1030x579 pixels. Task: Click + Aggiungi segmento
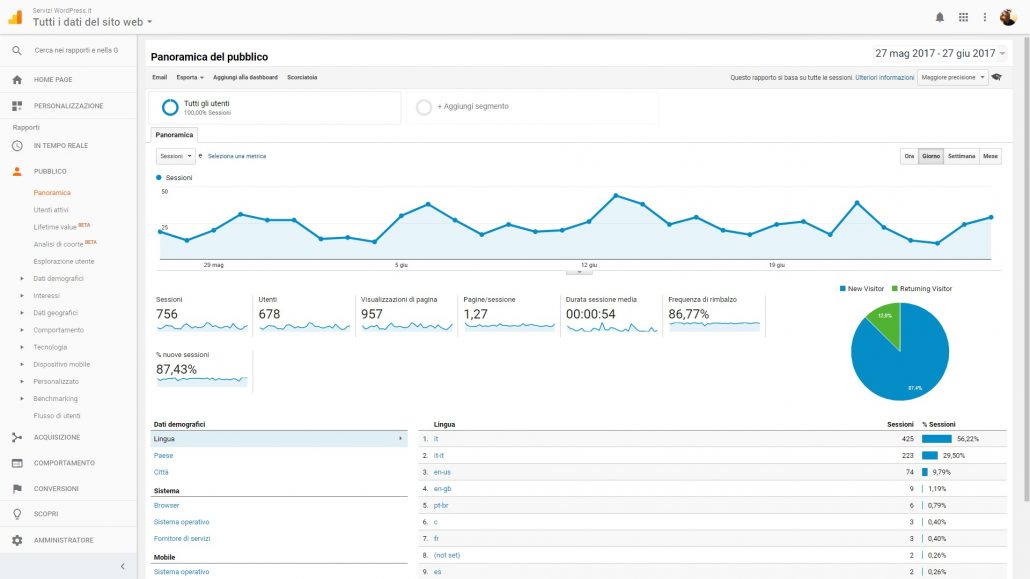point(473,106)
